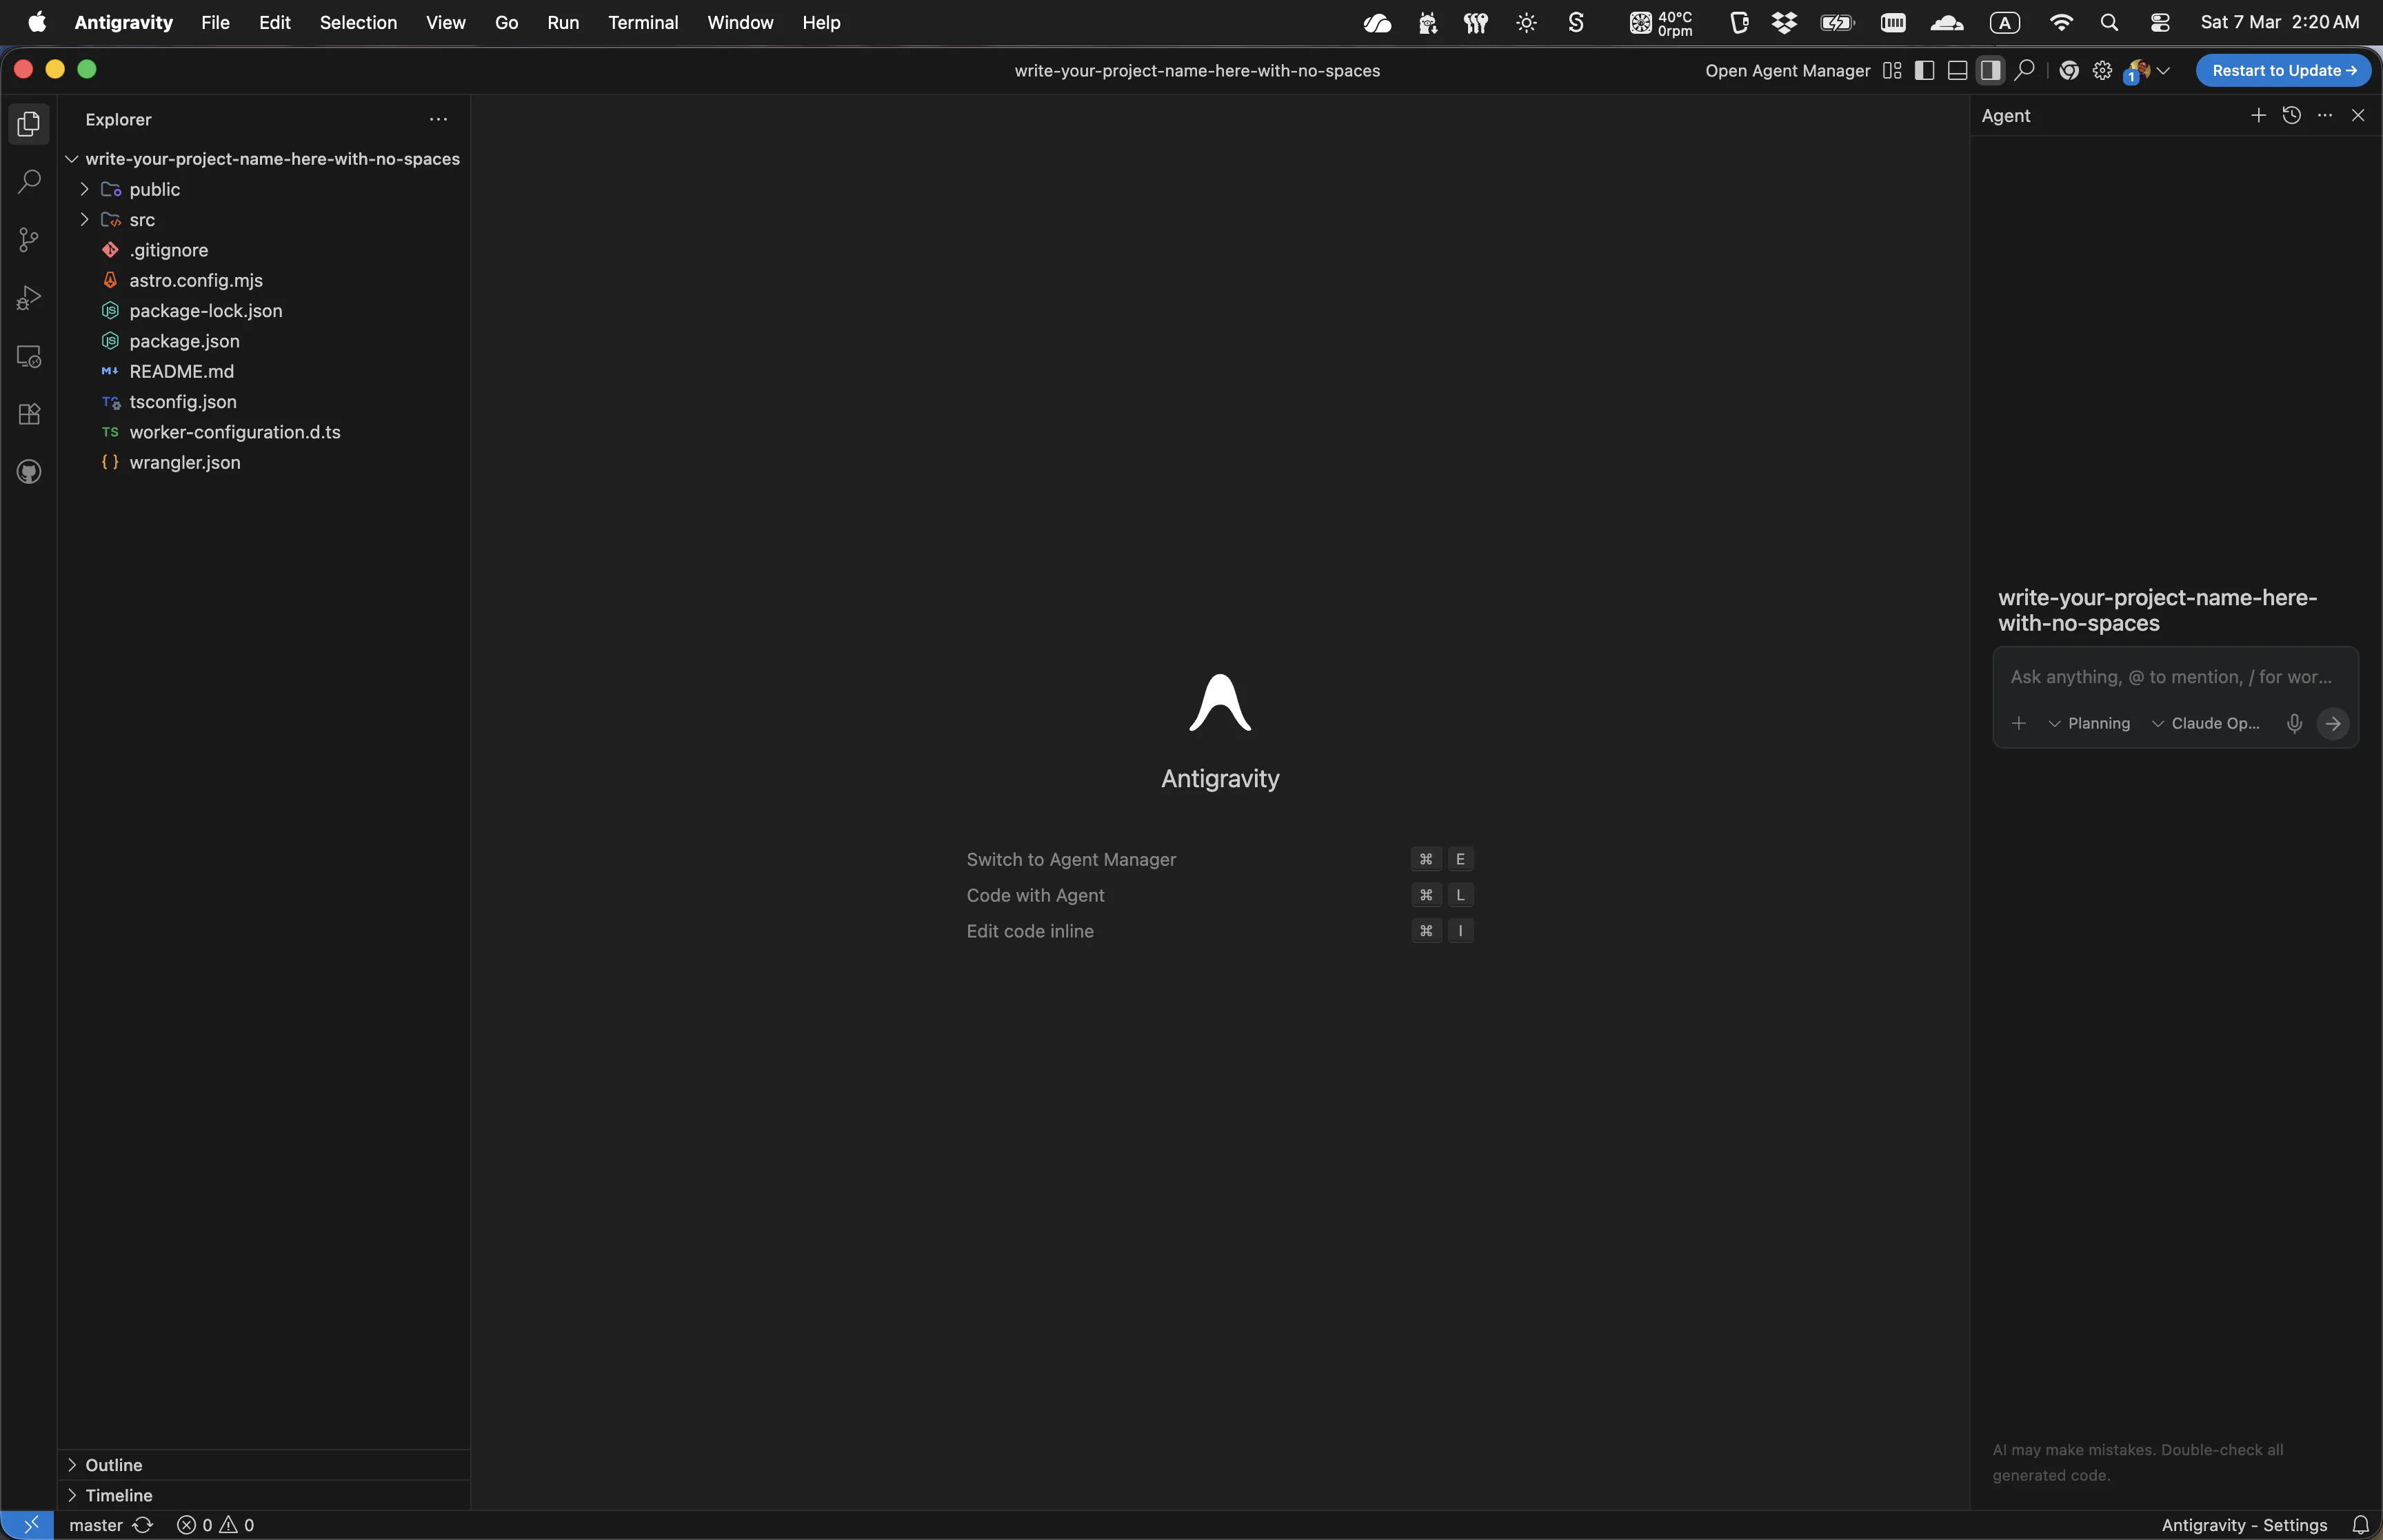This screenshot has height=1540, width=2383.
Task: Click the customize layout icon in the title bar
Action: coord(1892,70)
